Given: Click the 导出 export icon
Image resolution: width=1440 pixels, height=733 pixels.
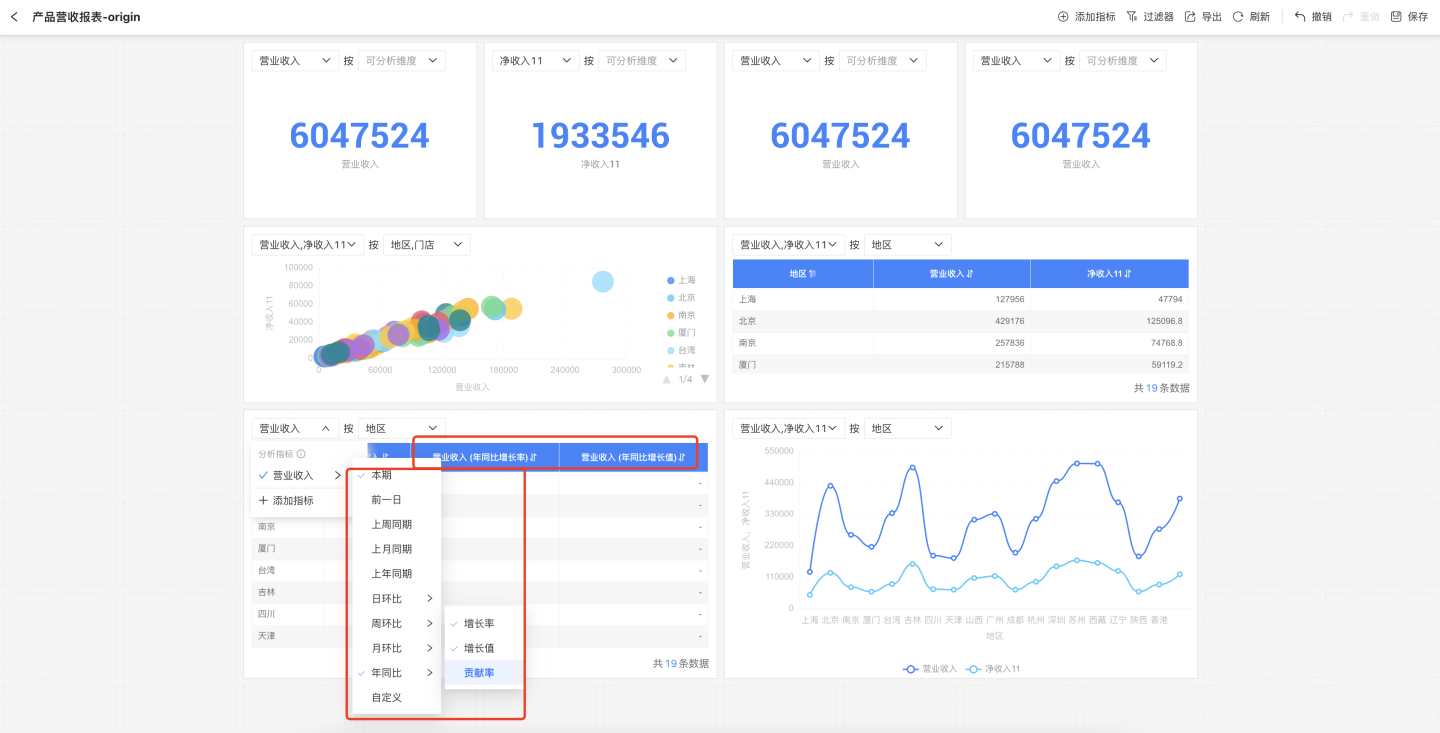Looking at the screenshot, I should pyautogui.click(x=1190, y=17).
